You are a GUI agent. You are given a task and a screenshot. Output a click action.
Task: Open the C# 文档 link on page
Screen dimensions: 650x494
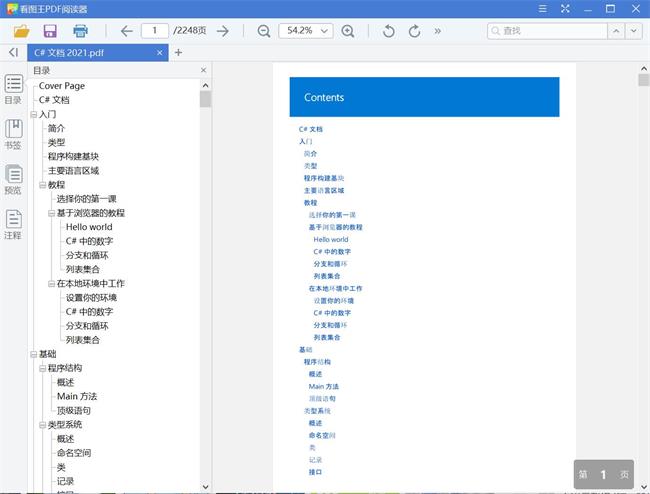[310, 129]
